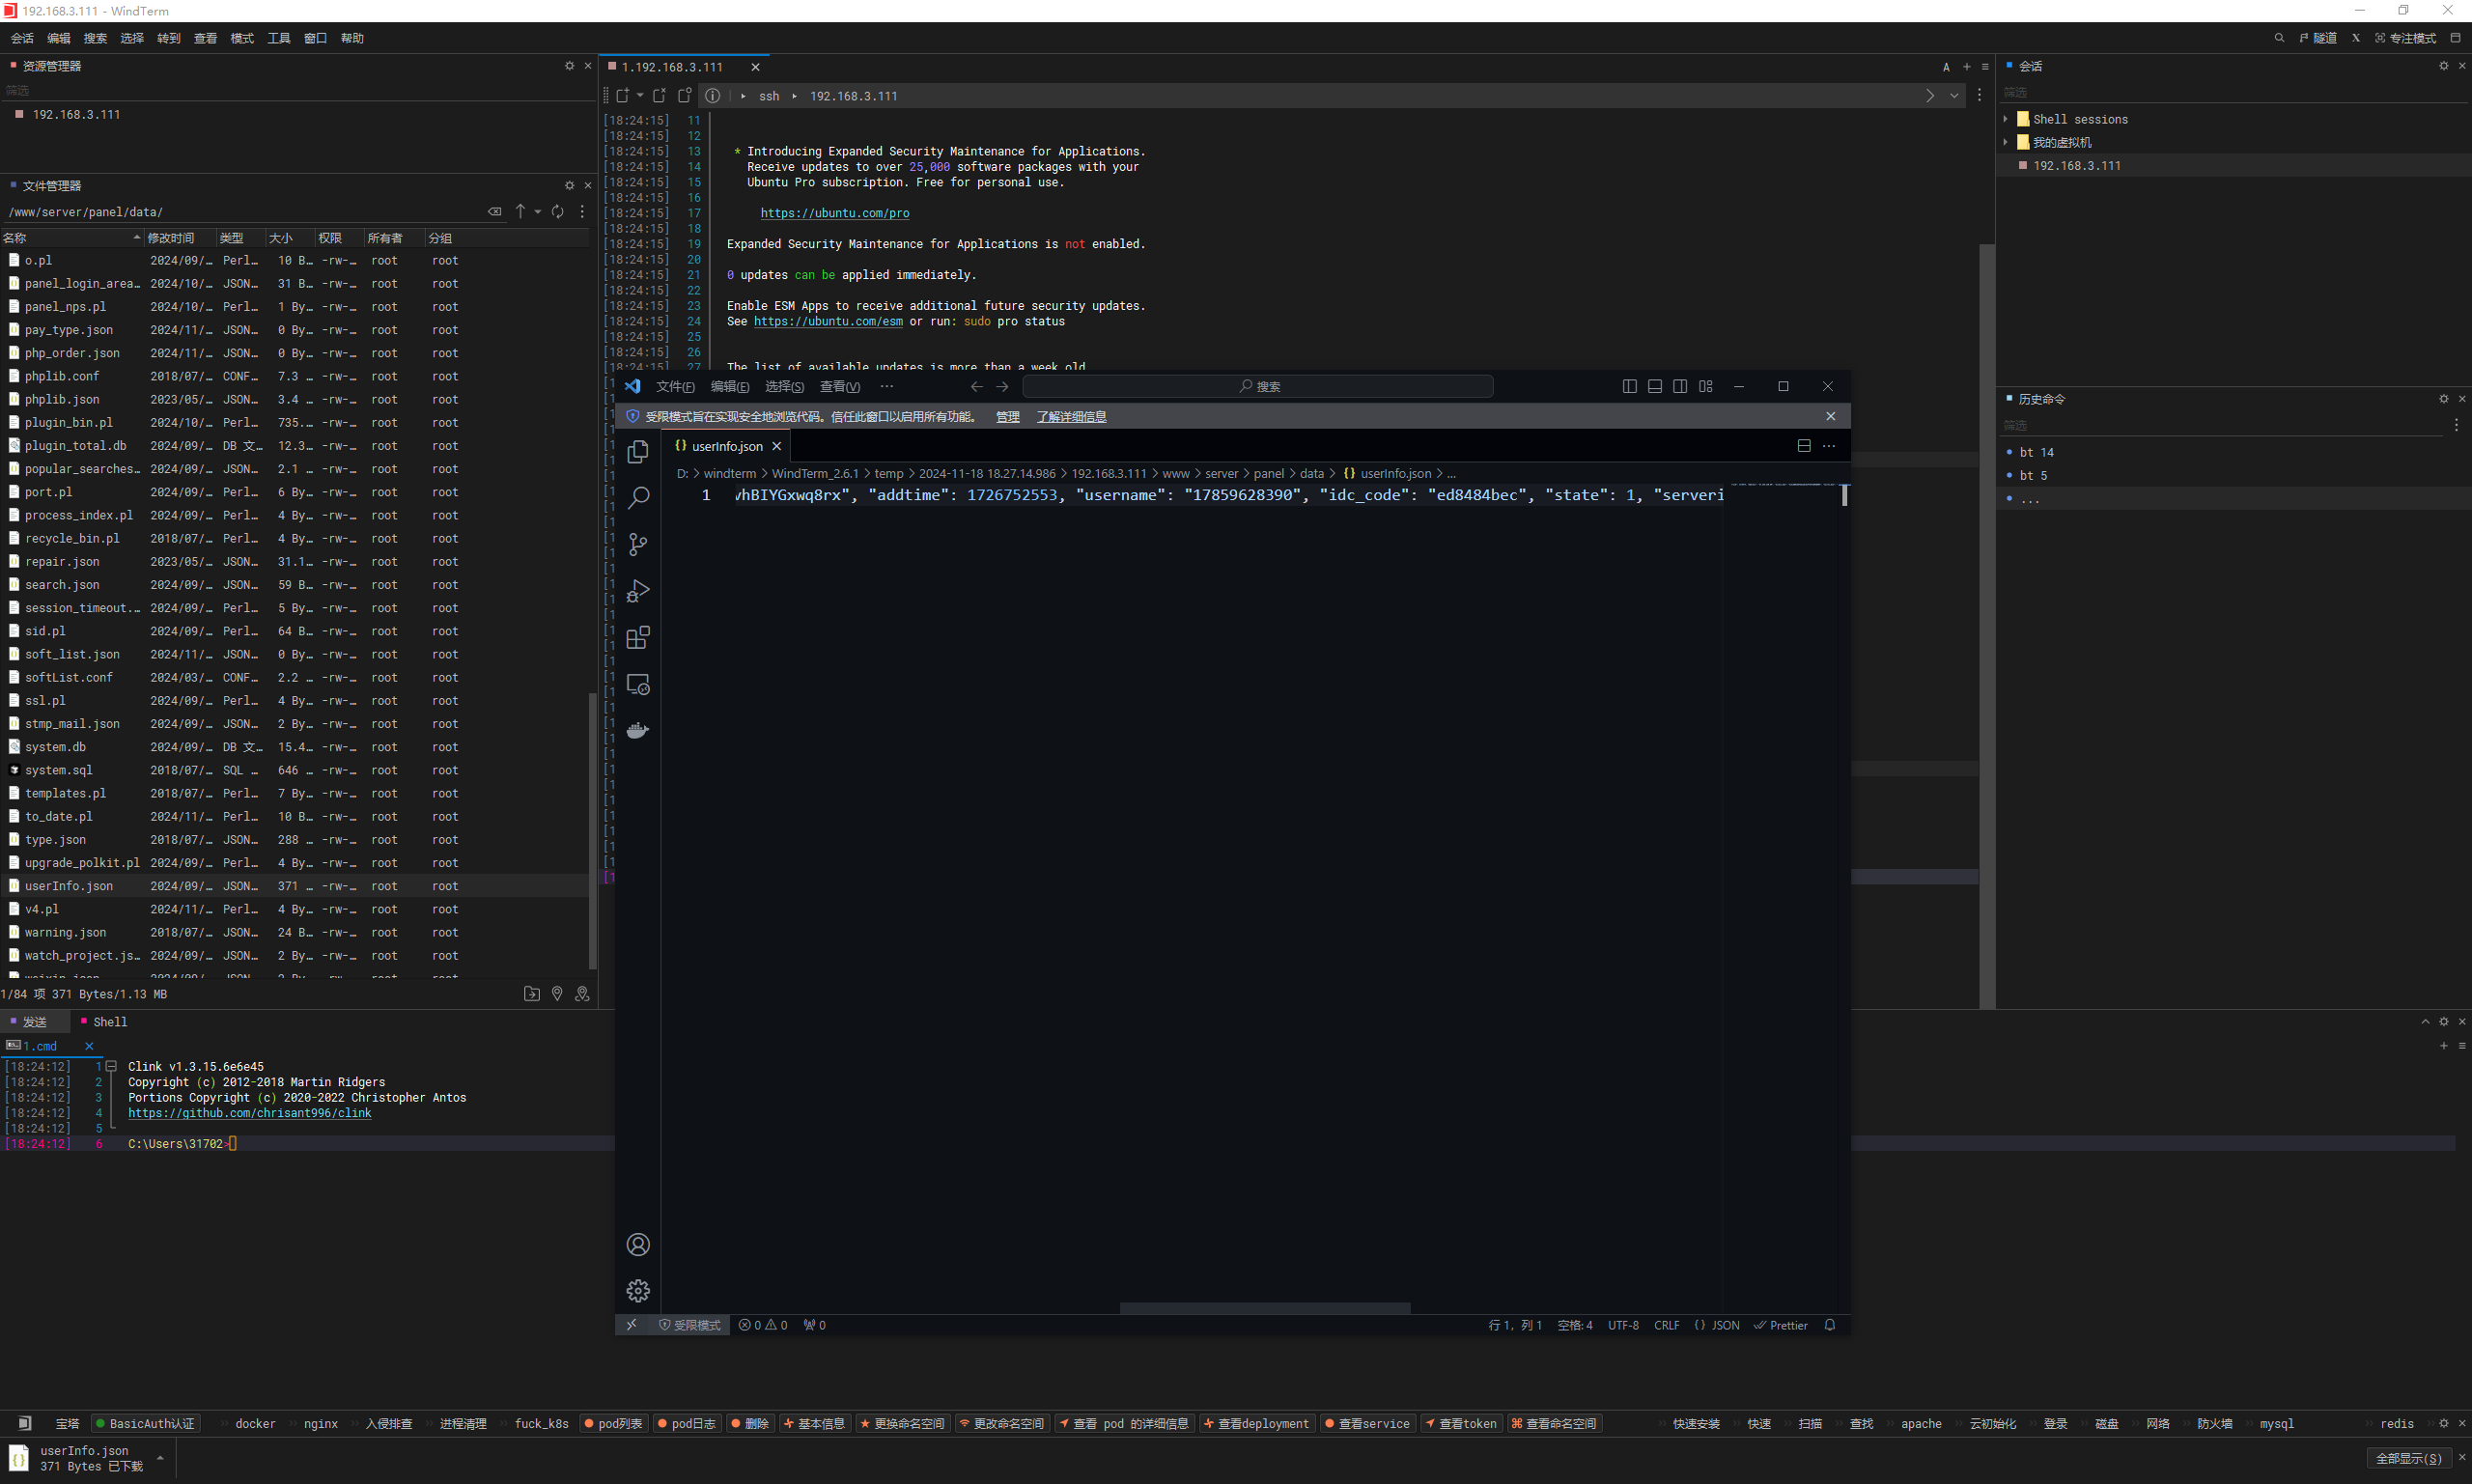Open Source Control view in VS Code
The image size is (2472, 1484).
[x=638, y=544]
